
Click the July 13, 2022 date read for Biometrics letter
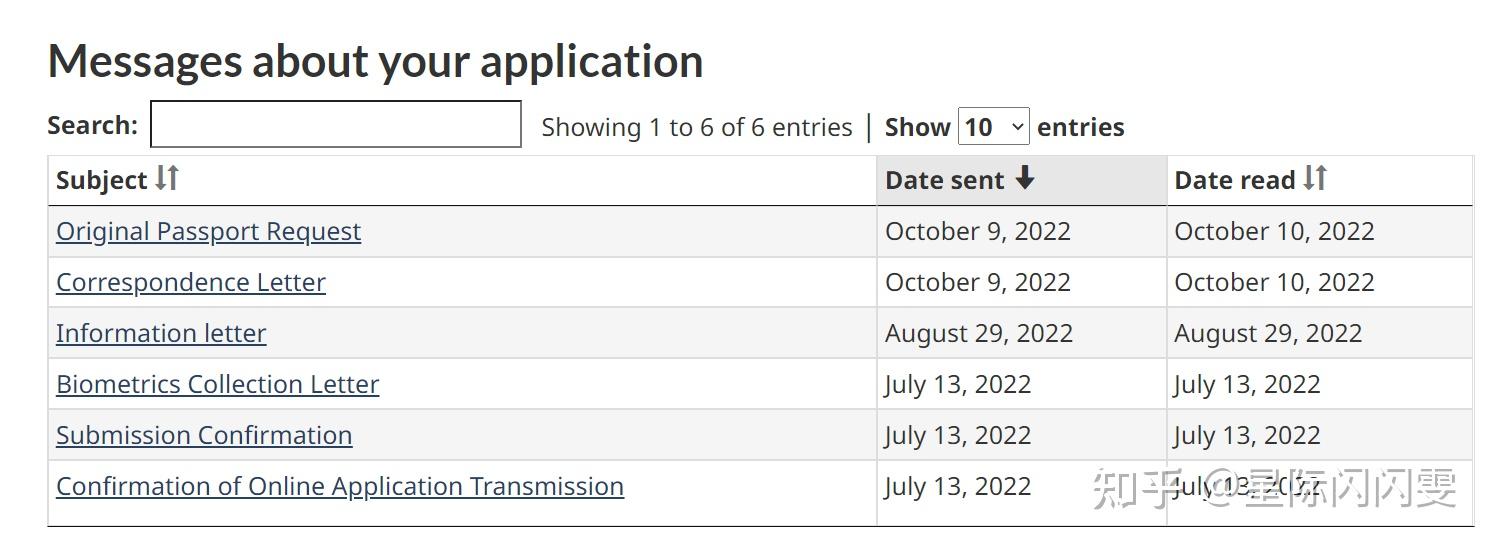point(1319,384)
